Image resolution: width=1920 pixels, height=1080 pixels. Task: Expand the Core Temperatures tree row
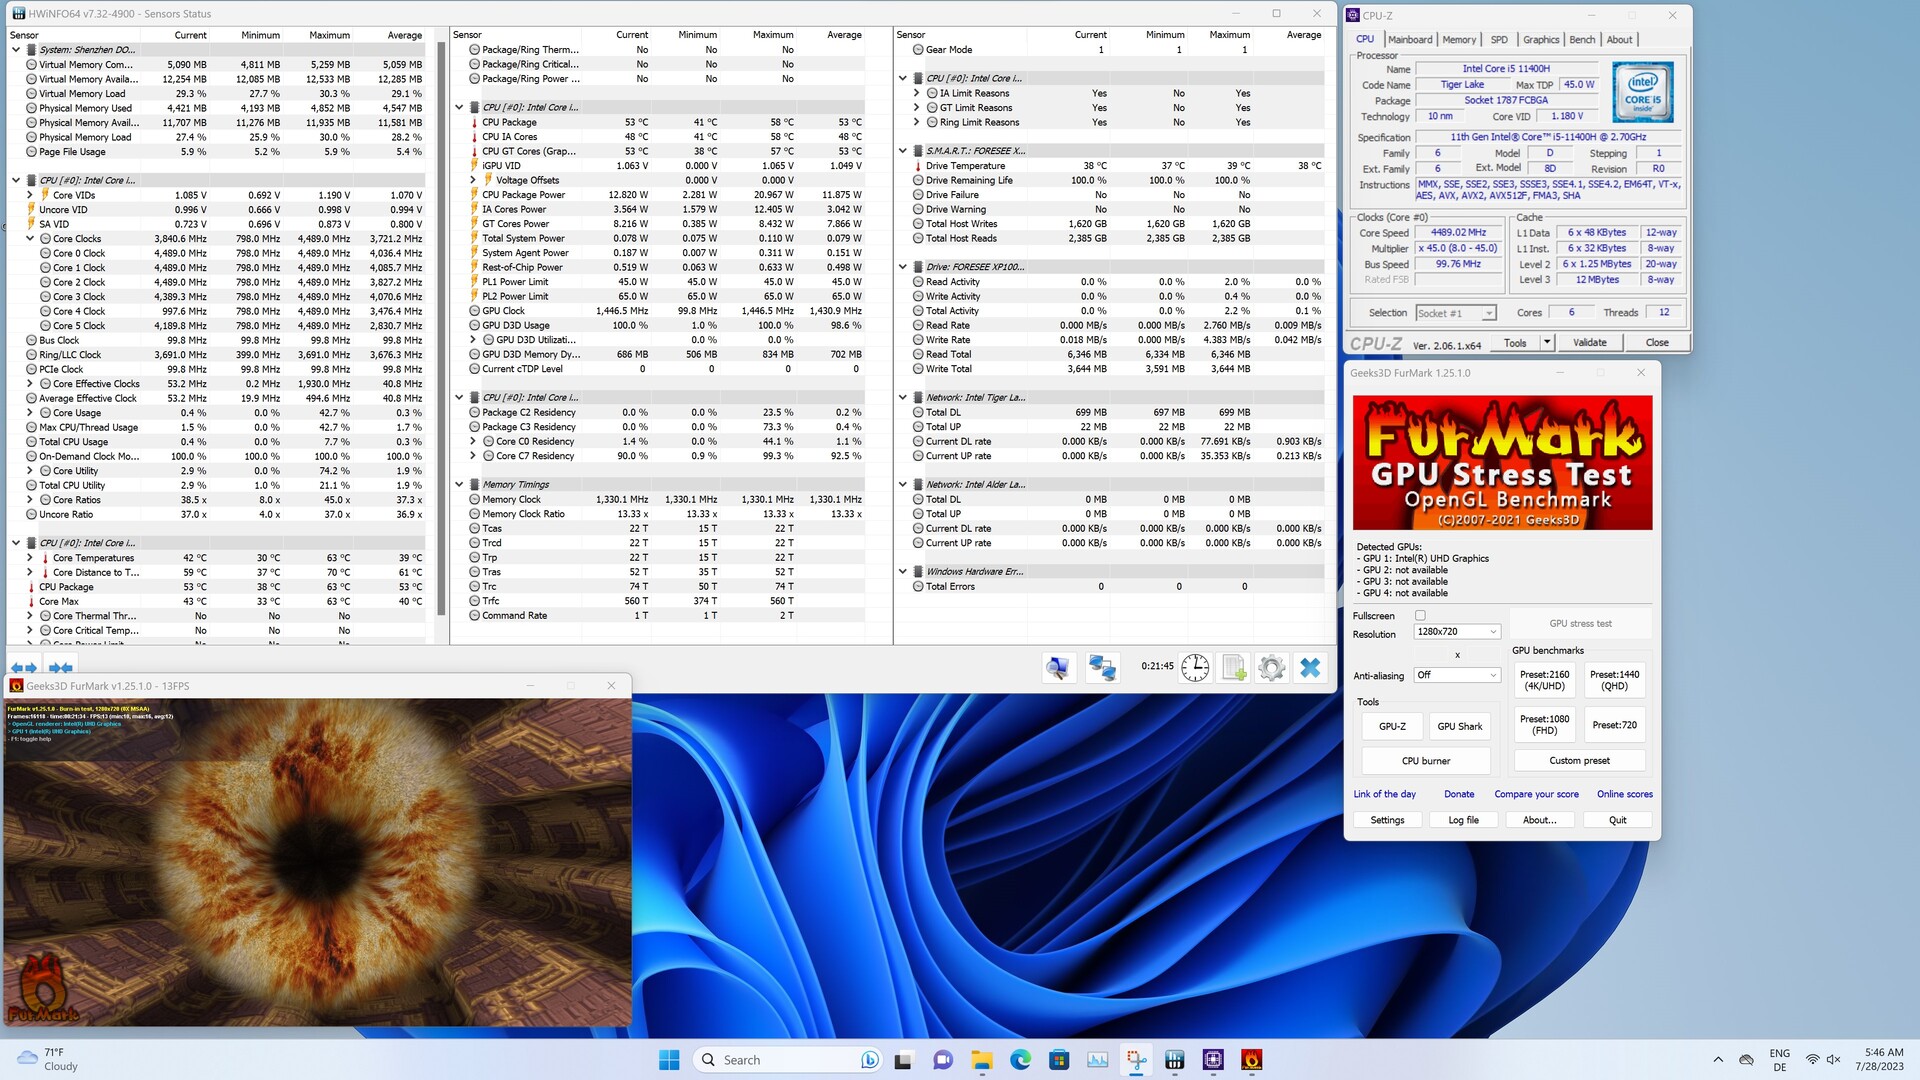click(30, 558)
